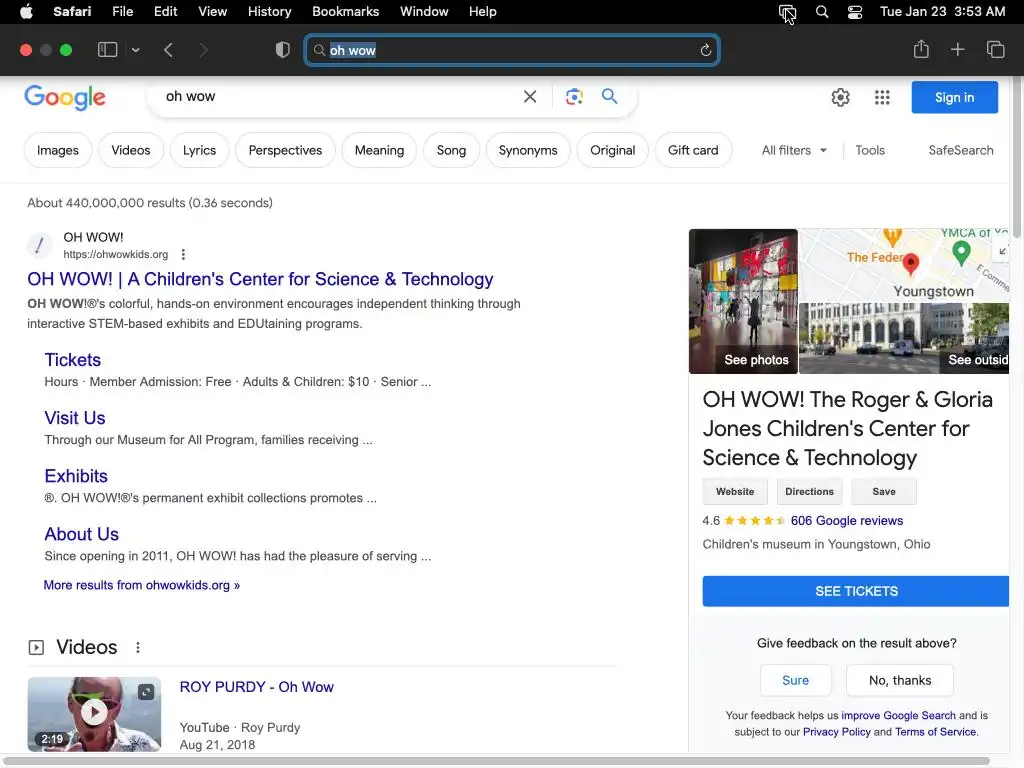Clear the Google search box with X
The image size is (1024, 768).
530,97
